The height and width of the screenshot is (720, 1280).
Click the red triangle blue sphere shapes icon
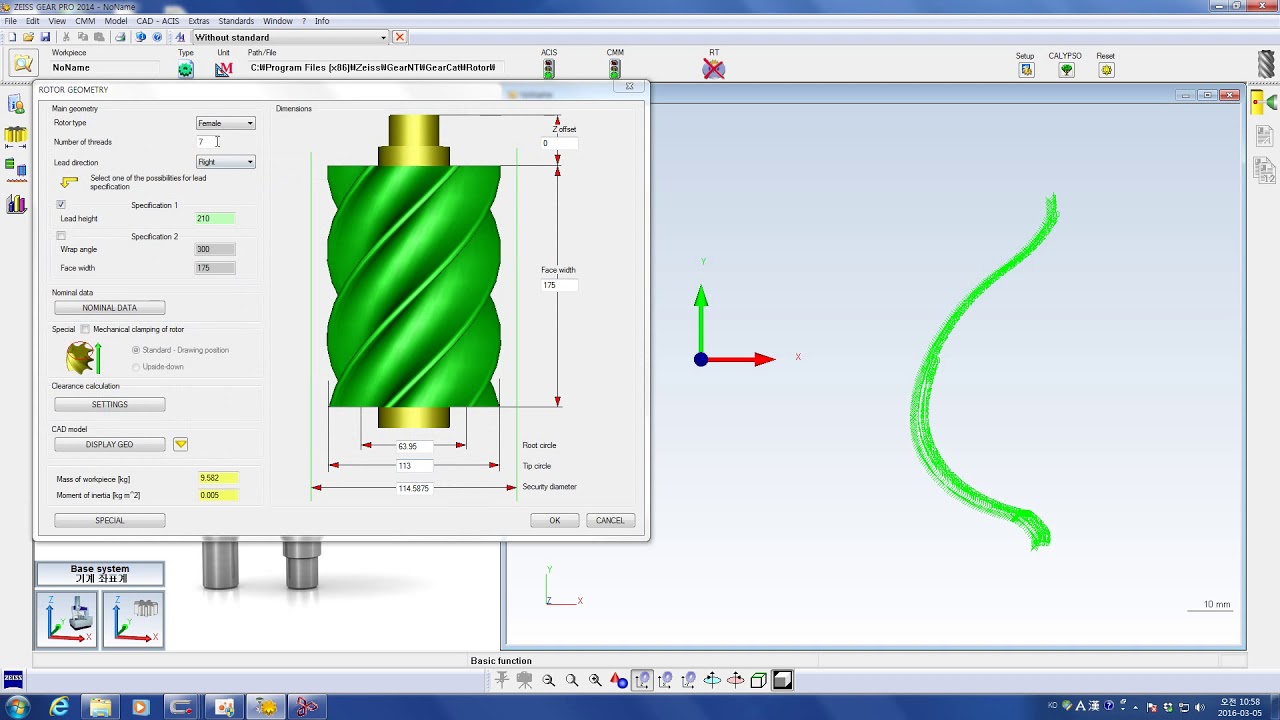click(x=619, y=680)
